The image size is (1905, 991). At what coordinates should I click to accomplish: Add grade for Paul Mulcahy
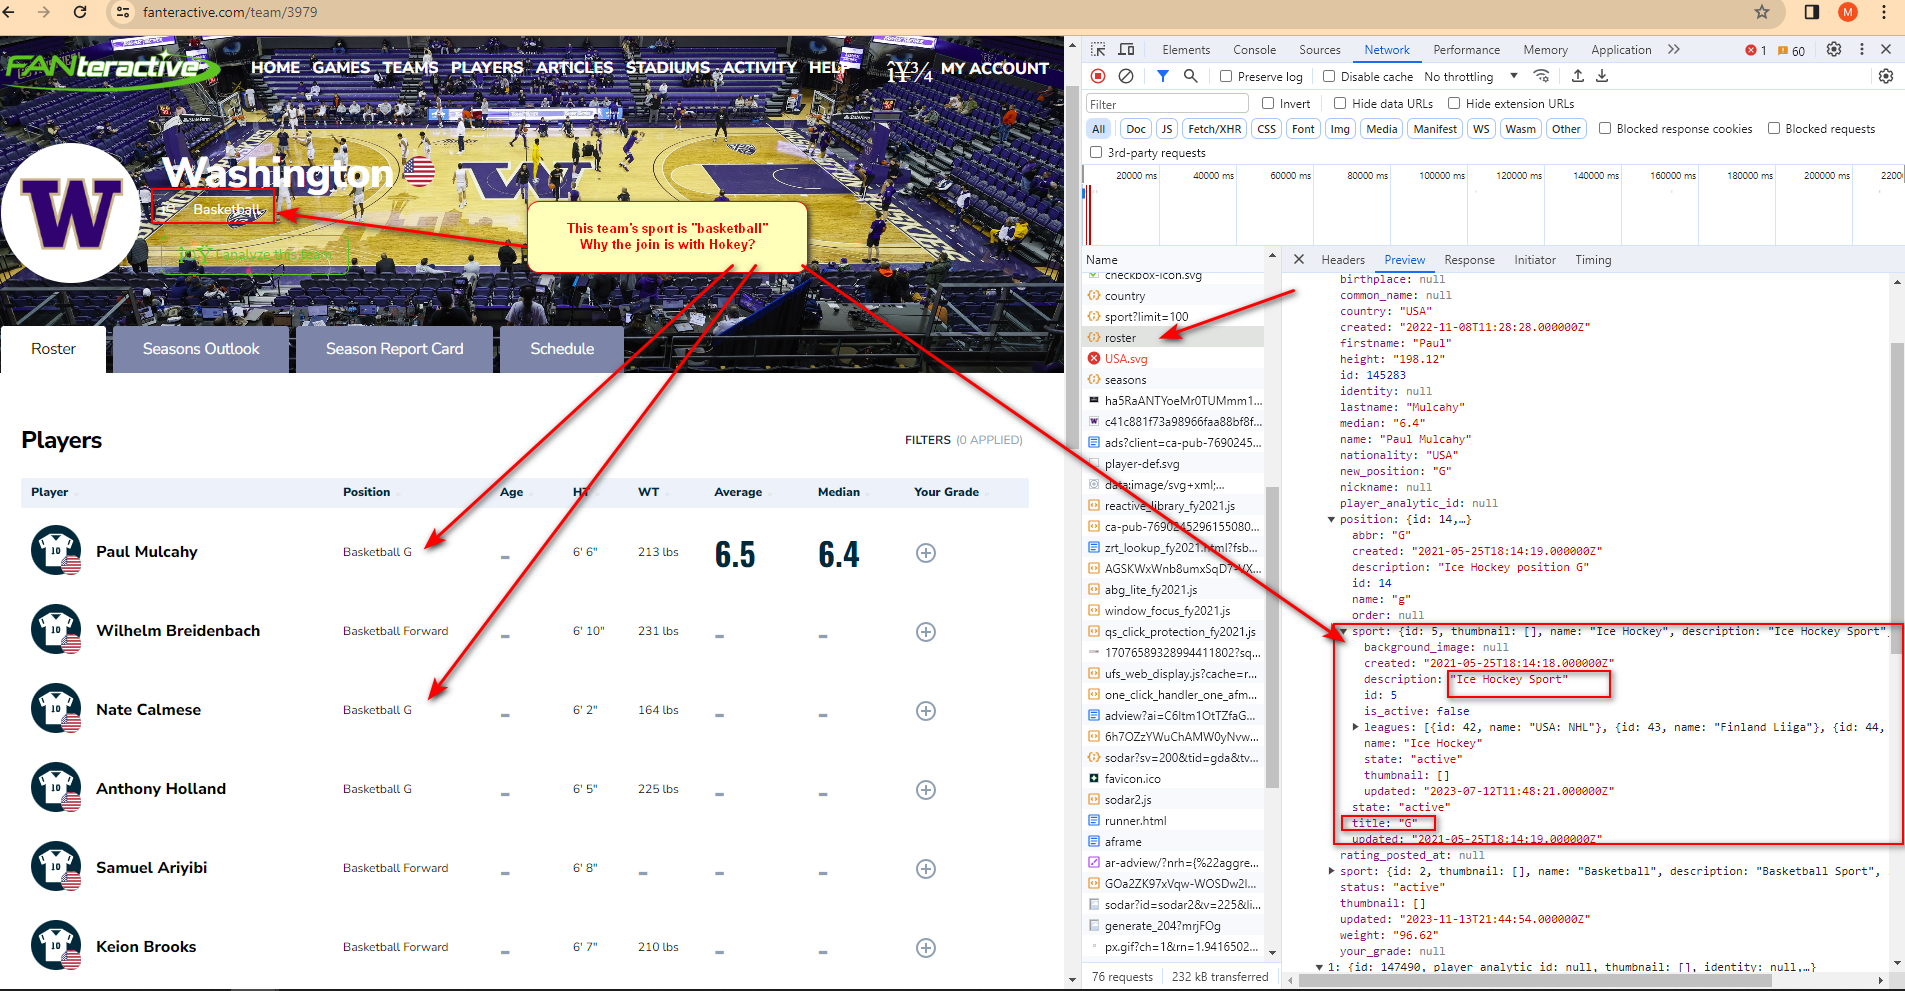pyautogui.click(x=926, y=553)
